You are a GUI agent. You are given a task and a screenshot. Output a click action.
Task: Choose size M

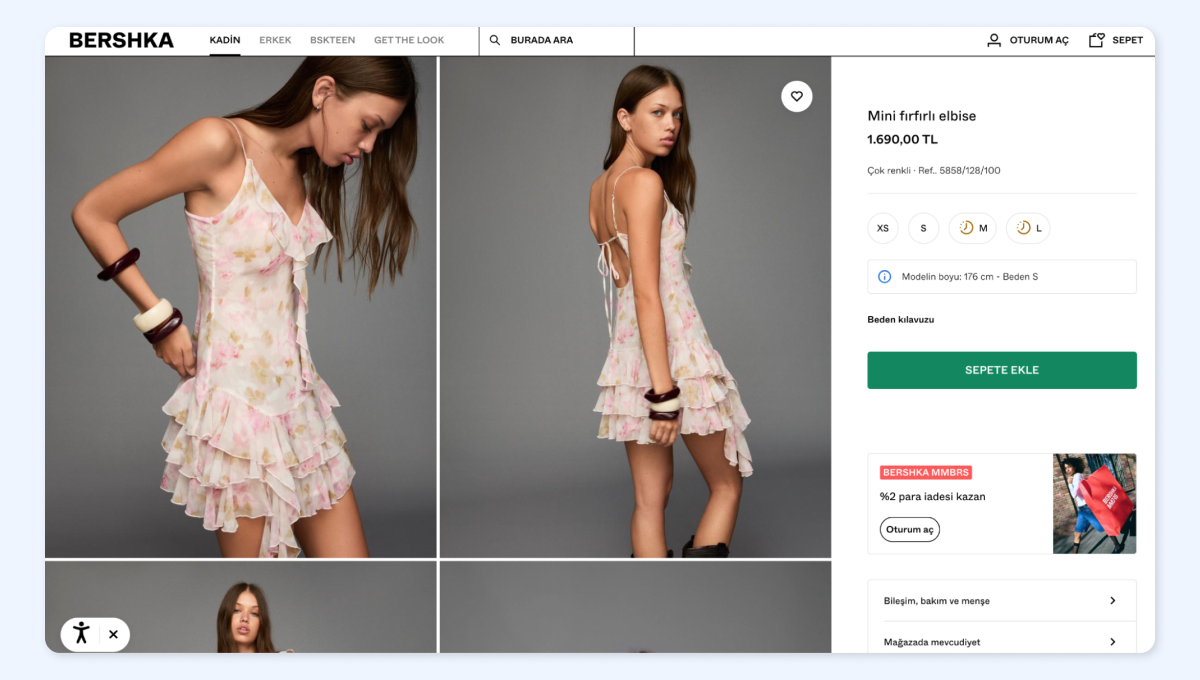pos(973,228)
